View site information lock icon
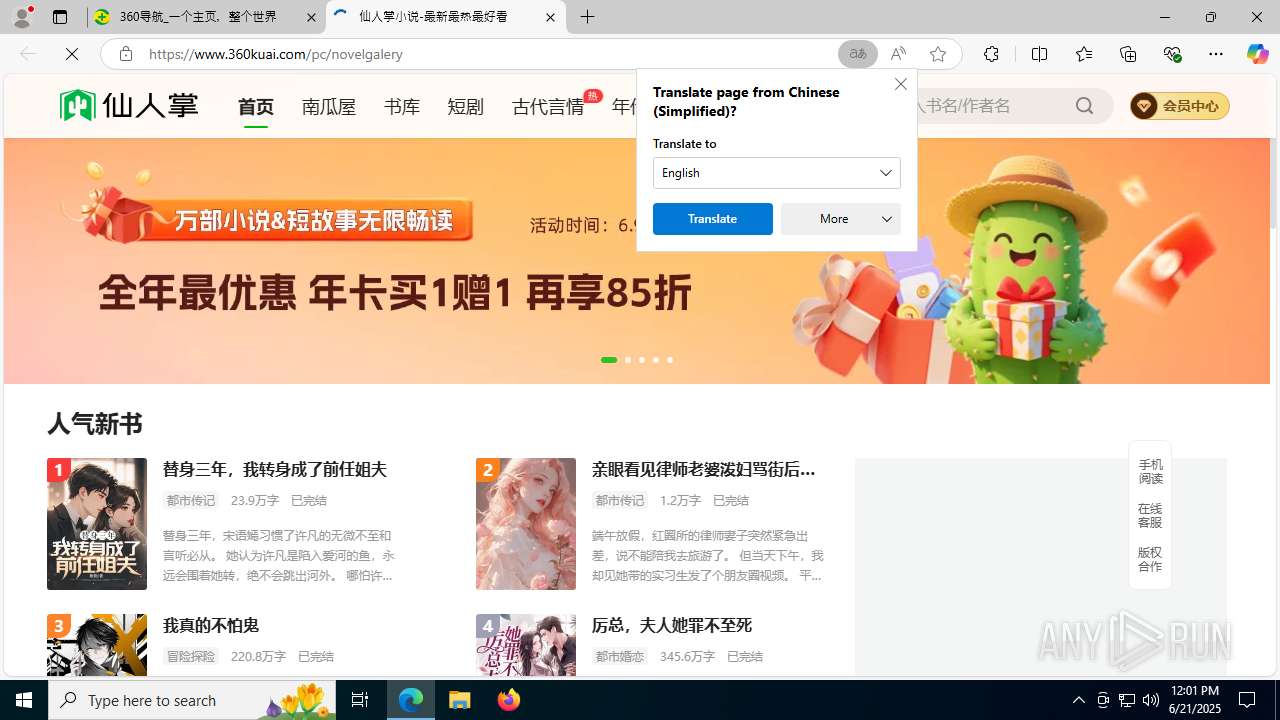 pyautogui.click(x=125, y=54)
